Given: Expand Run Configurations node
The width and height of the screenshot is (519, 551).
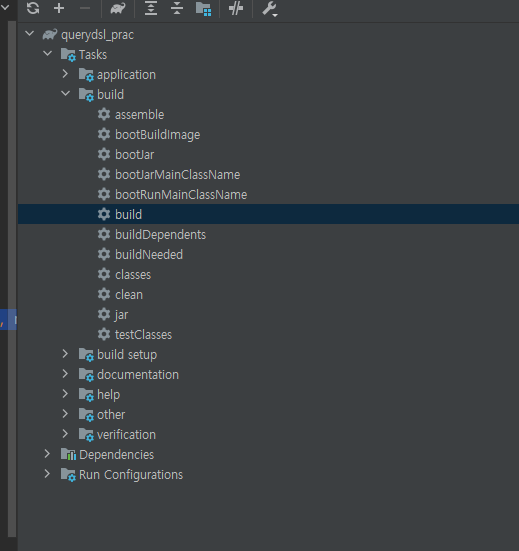Looking at the screenshot, I should 47,474.
